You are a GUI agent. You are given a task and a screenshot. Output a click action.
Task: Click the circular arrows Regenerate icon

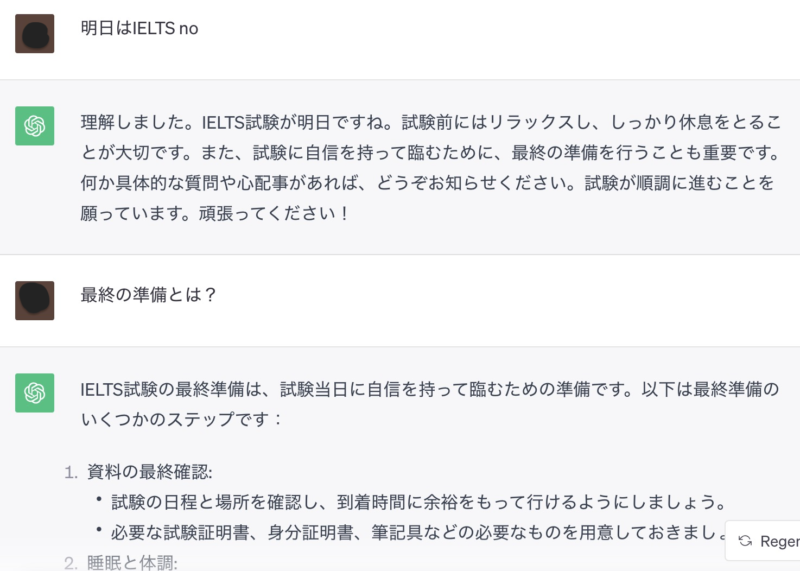point(745,541)
